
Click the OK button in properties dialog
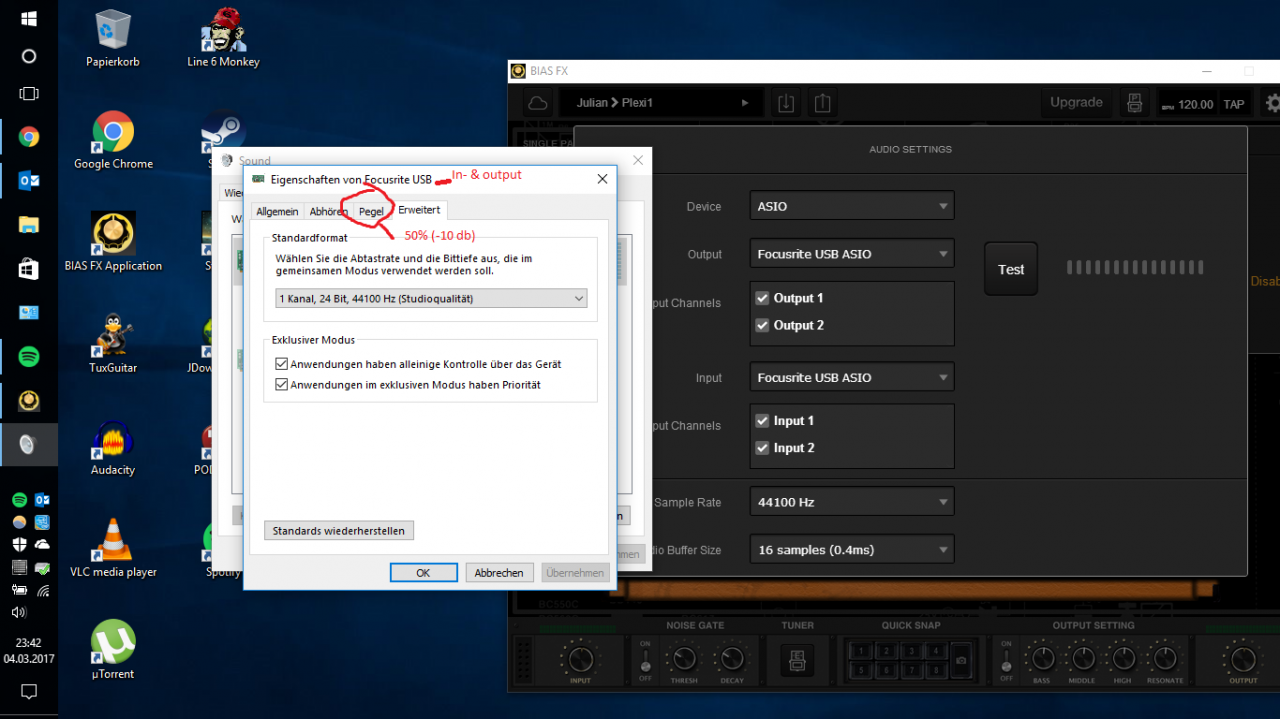pos(423,573)
